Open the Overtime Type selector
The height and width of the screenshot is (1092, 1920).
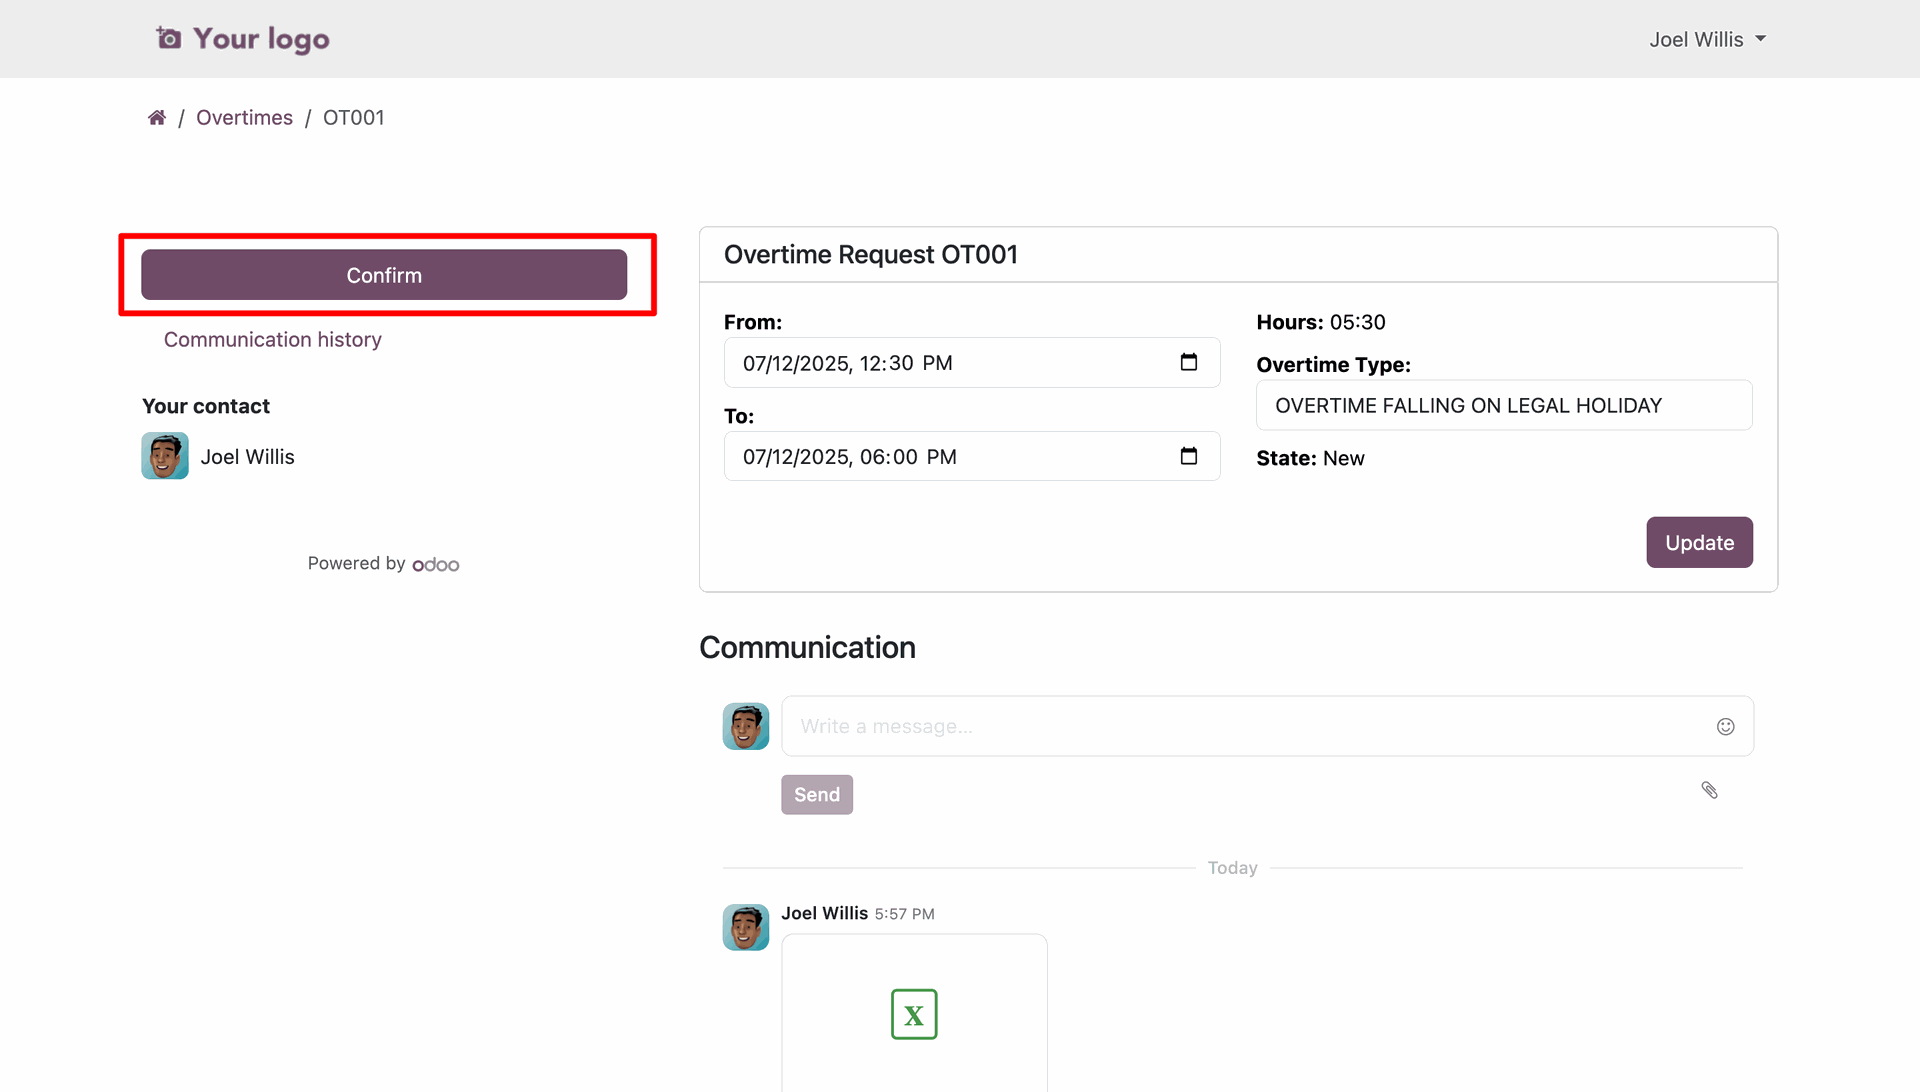pos(1503,405)
